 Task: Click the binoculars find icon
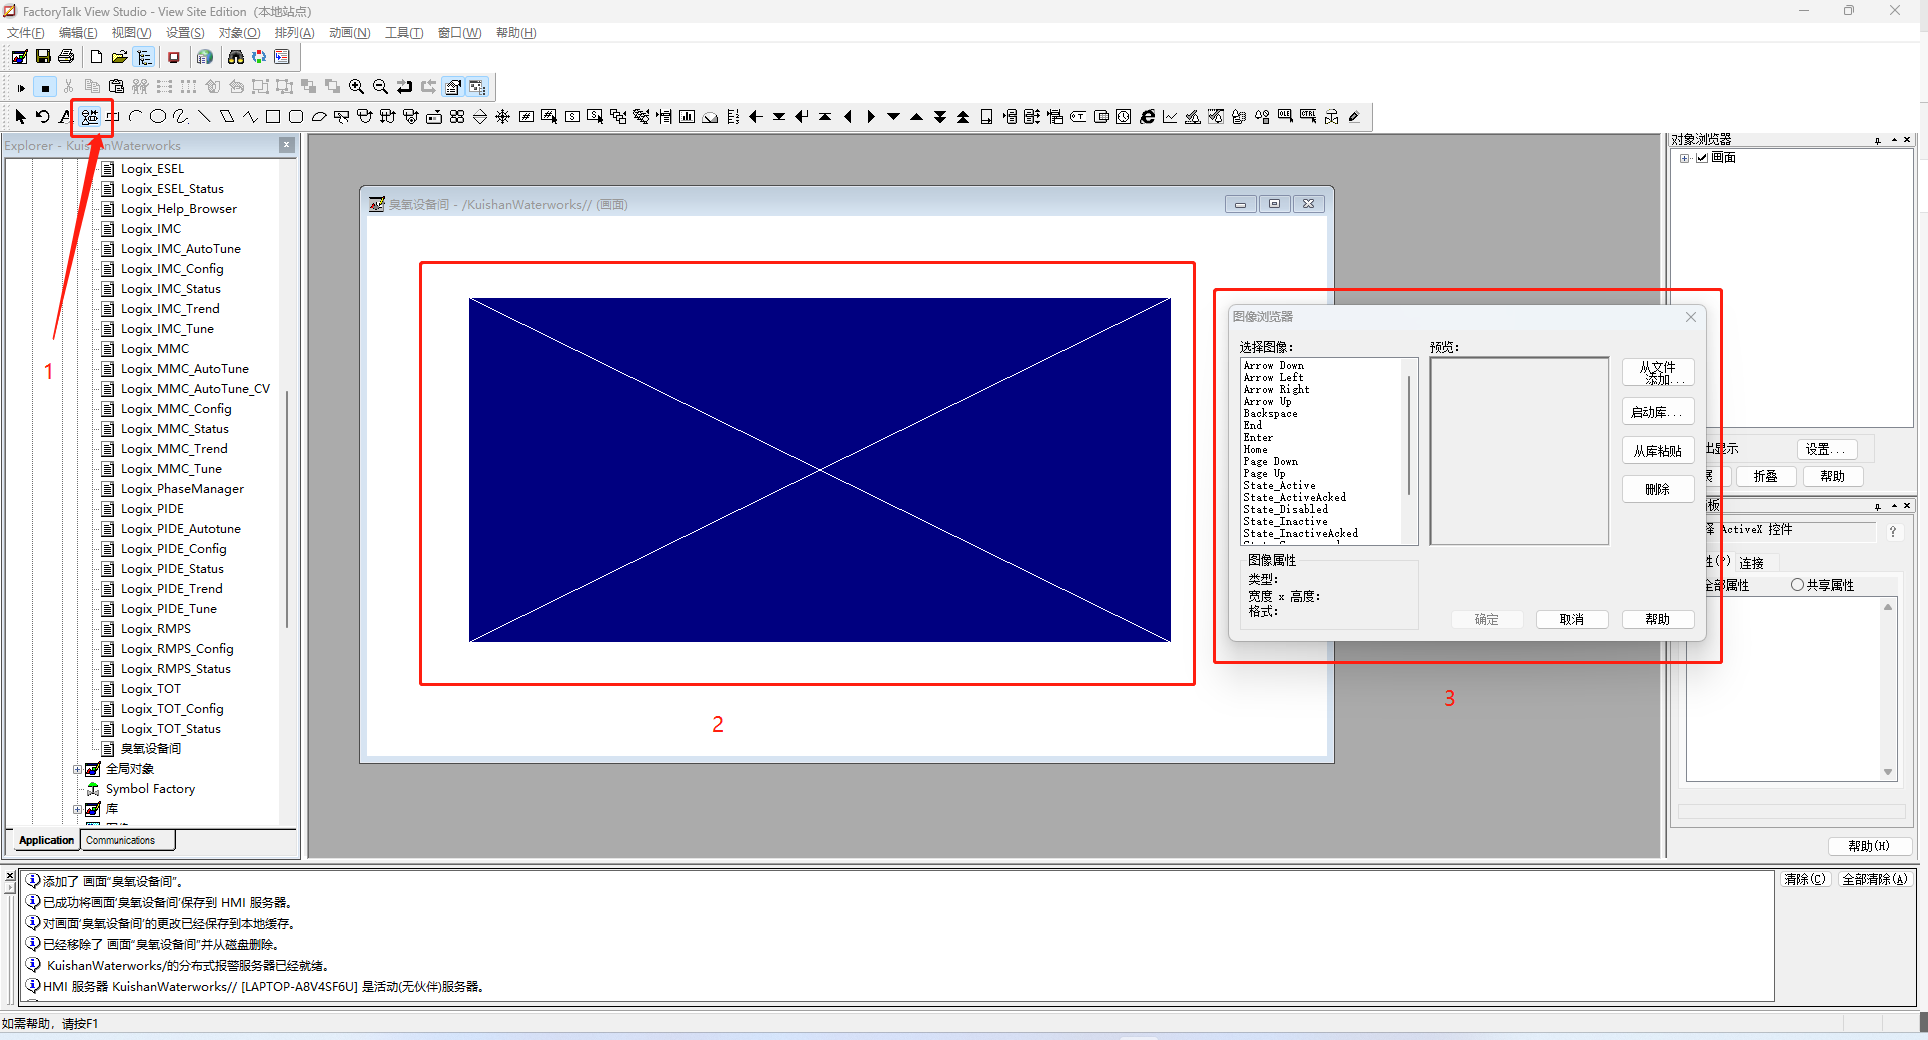tap(236, 57)
